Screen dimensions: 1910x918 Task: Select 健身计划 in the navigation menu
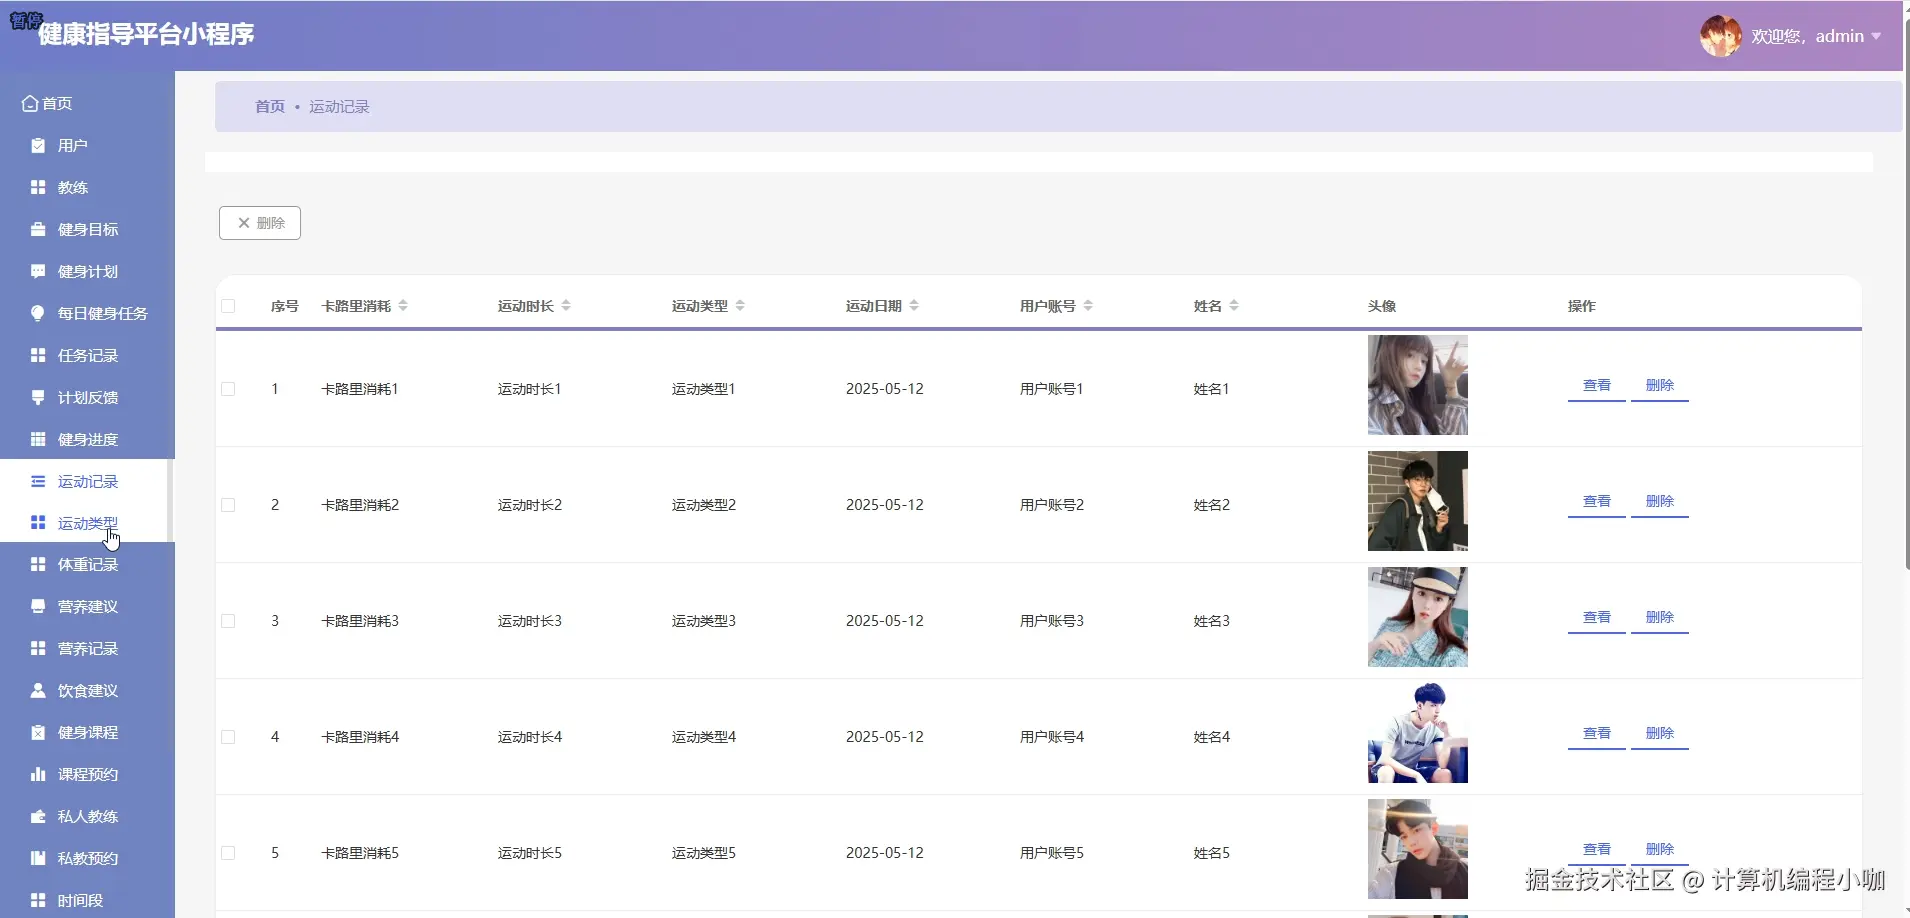[83, 271]
